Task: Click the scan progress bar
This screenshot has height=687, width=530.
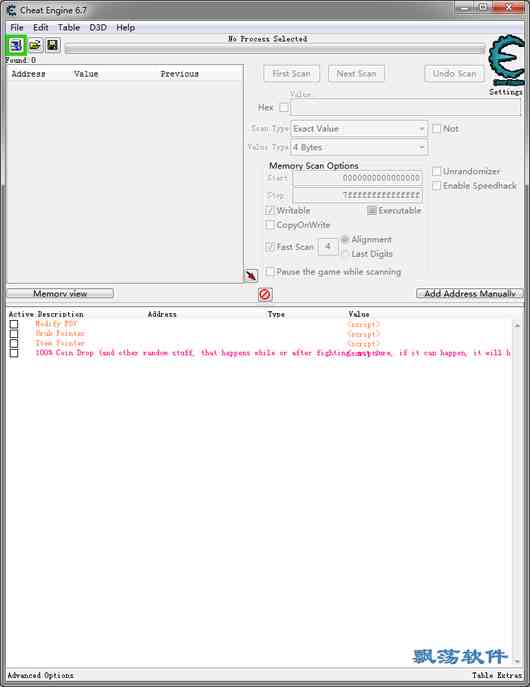Action: (275, 50)
